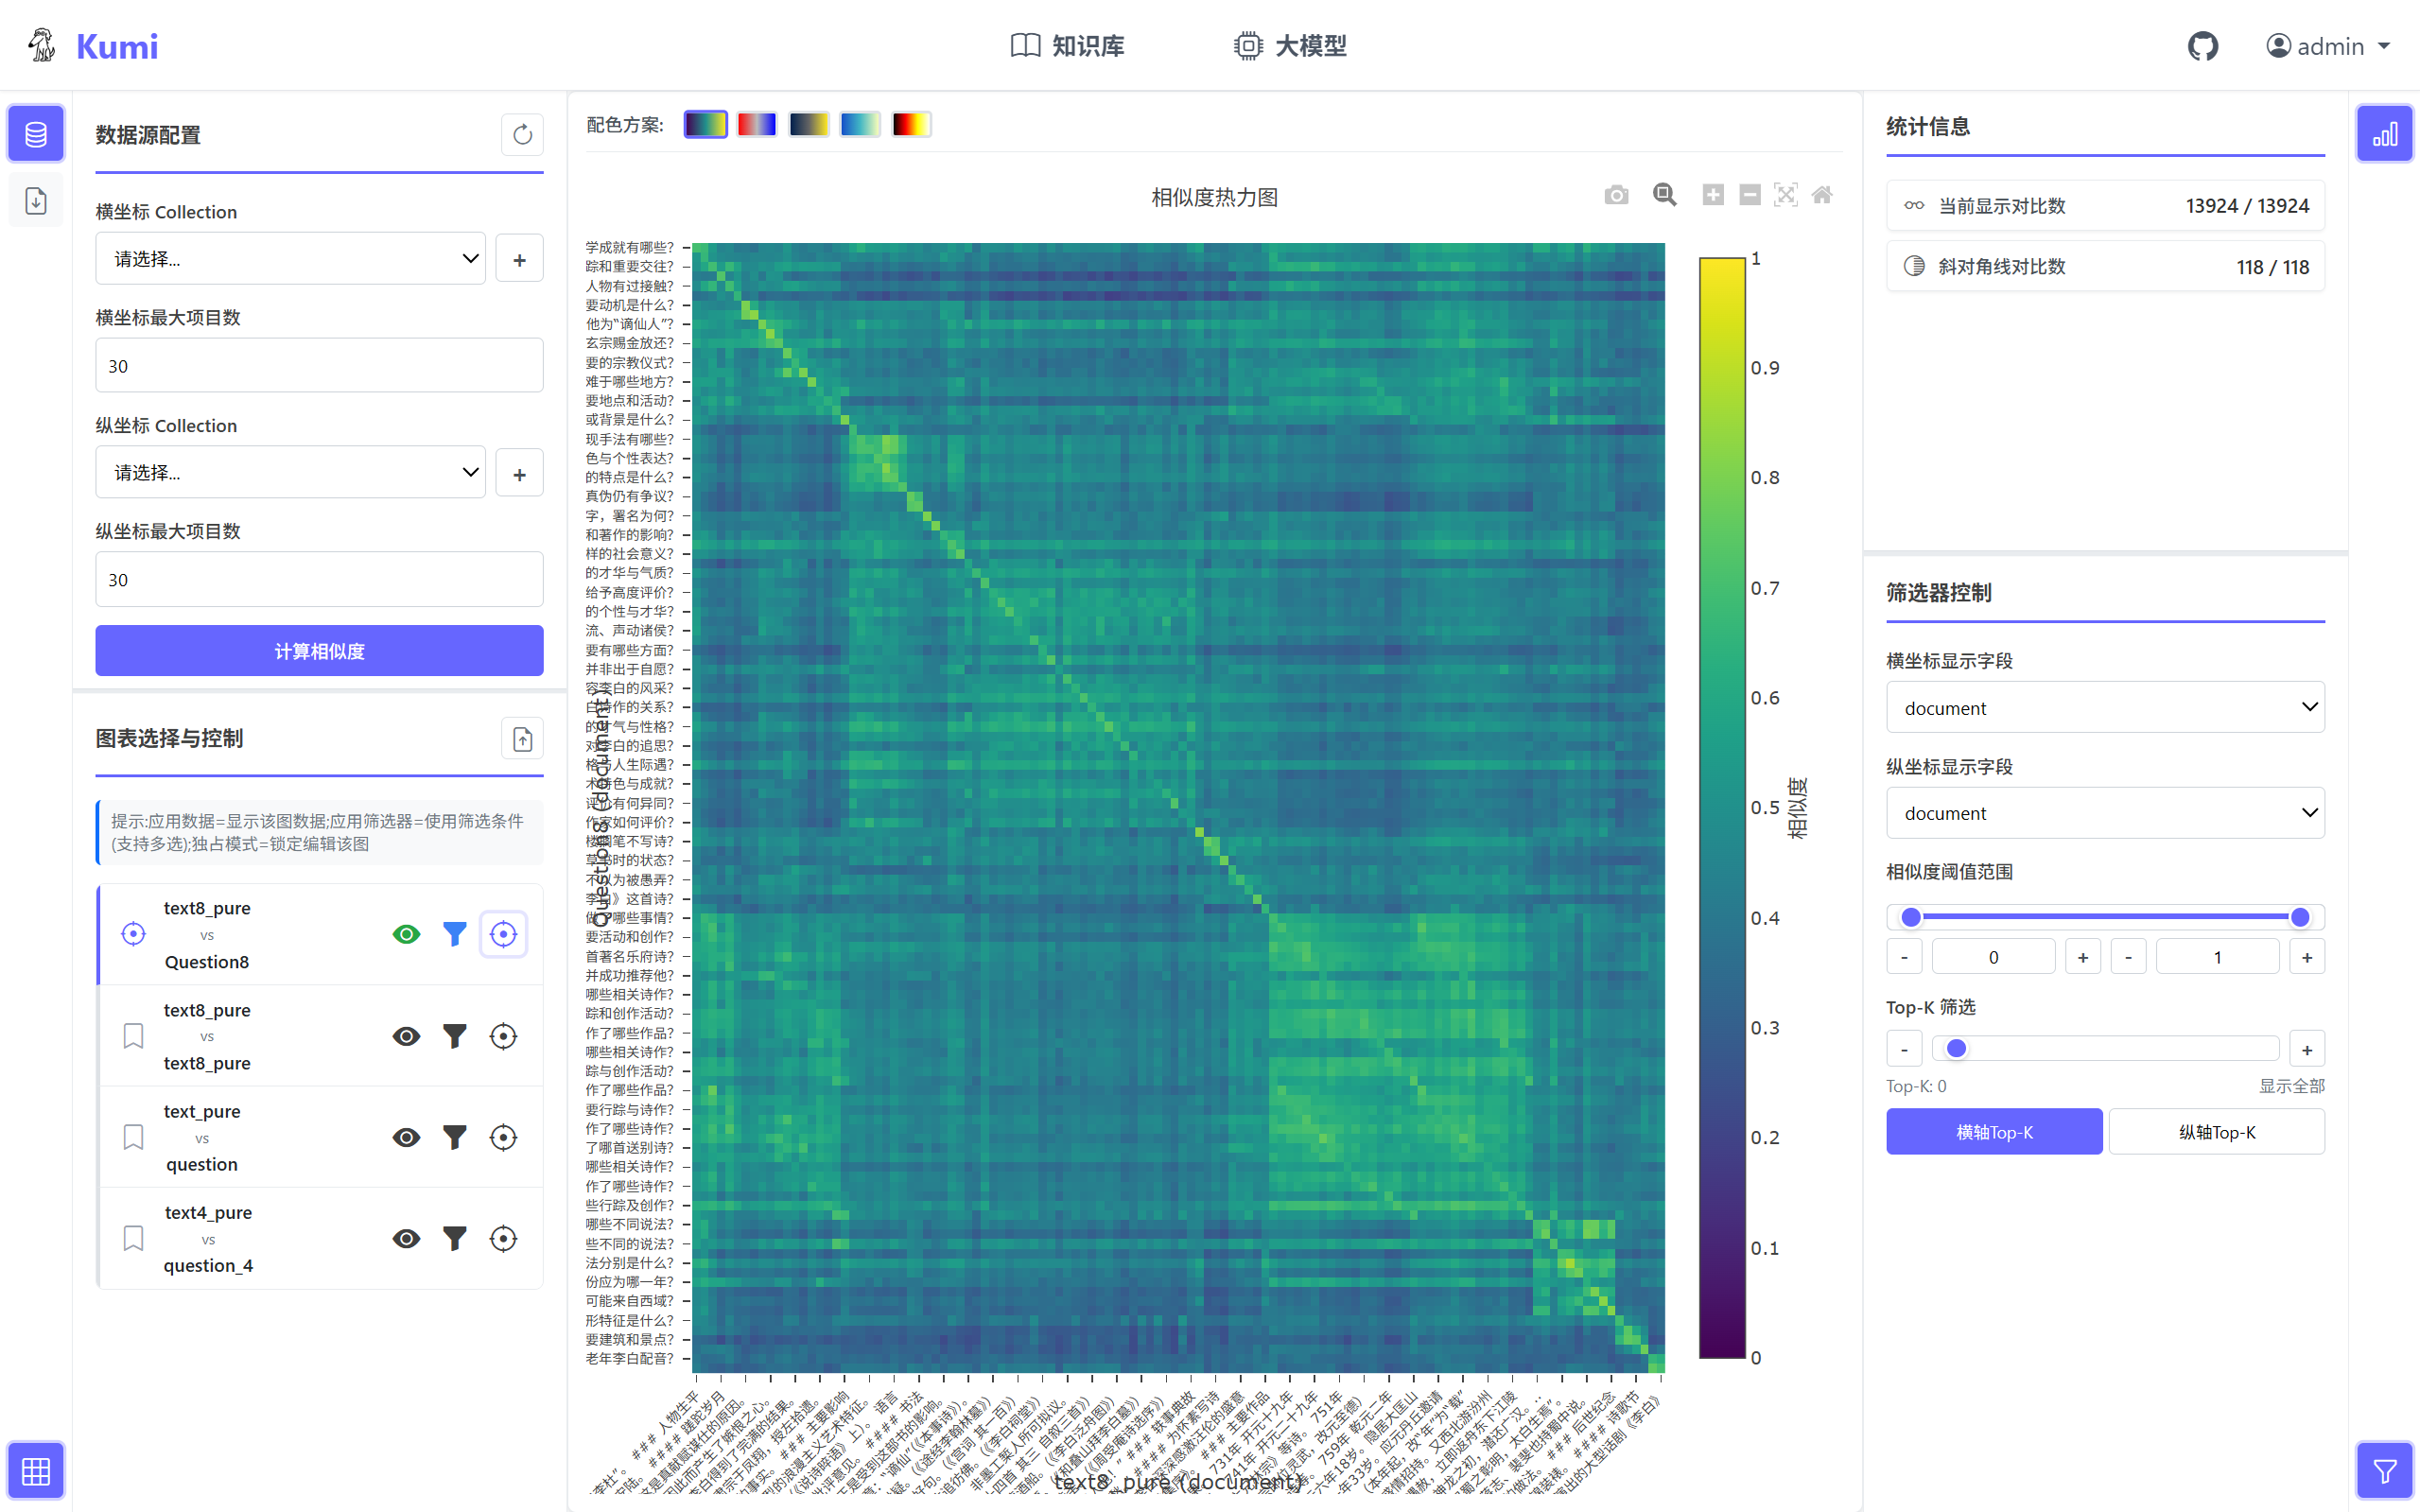The width and height of the screenshot is (2420, 1512).
Task: Choose the red-blue color scheme swatch
Action: tap(756, 124)
